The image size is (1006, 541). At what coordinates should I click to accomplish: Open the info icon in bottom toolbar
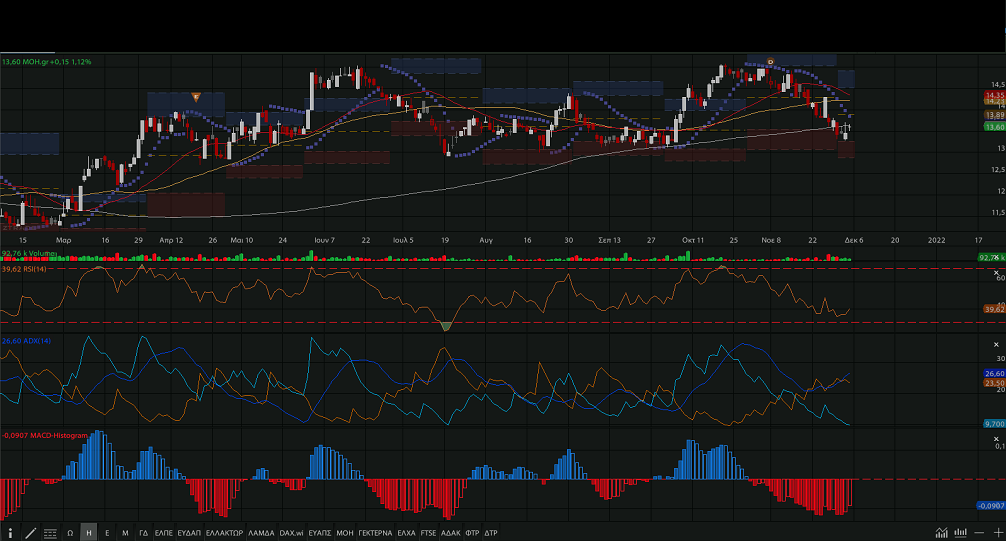[10, 533]
